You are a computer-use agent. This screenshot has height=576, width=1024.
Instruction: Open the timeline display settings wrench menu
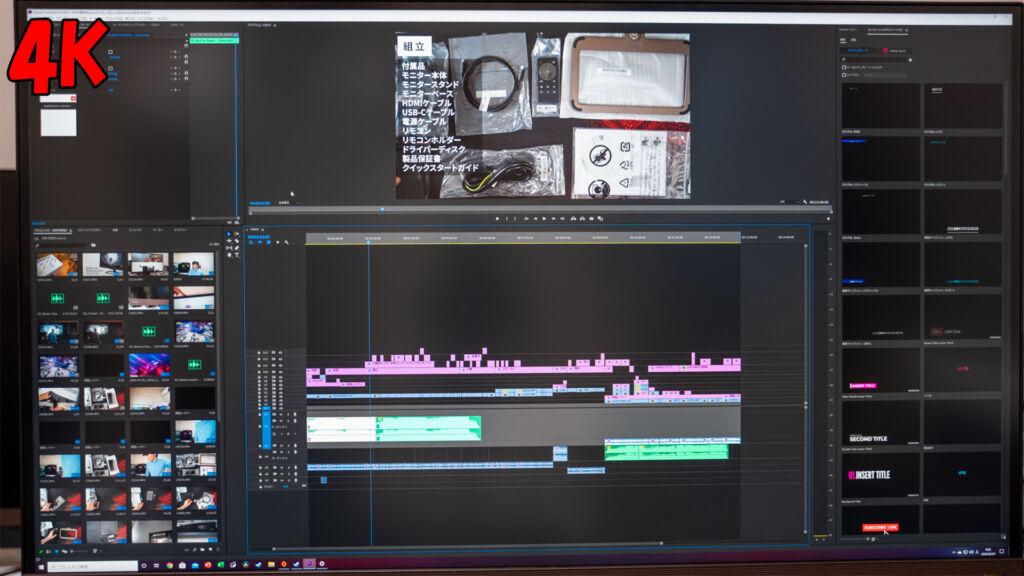(x=286, y=242)
